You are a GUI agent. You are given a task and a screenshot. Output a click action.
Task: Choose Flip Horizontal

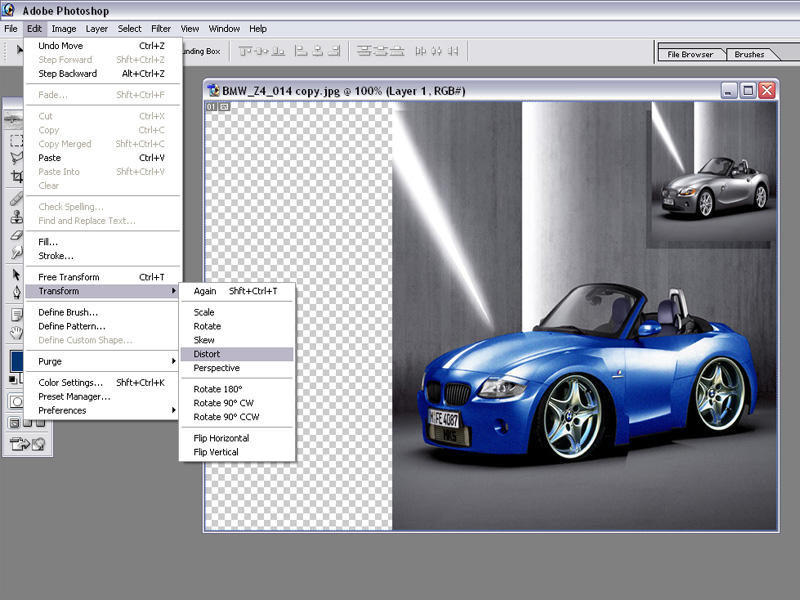pyautogui.click(x=237, y=438)
